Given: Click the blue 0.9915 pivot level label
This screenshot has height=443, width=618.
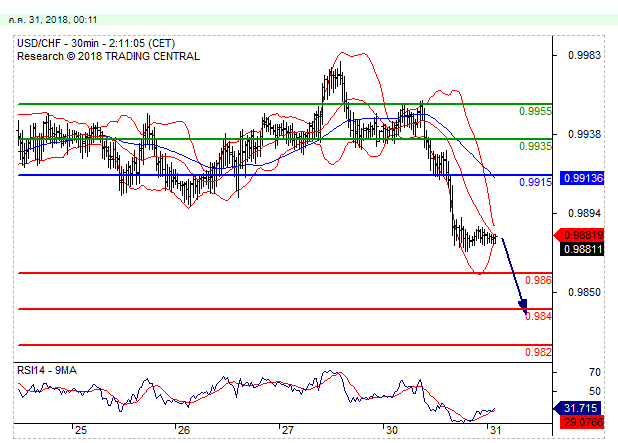Looking at the screenshot, I should click(535, 182).
